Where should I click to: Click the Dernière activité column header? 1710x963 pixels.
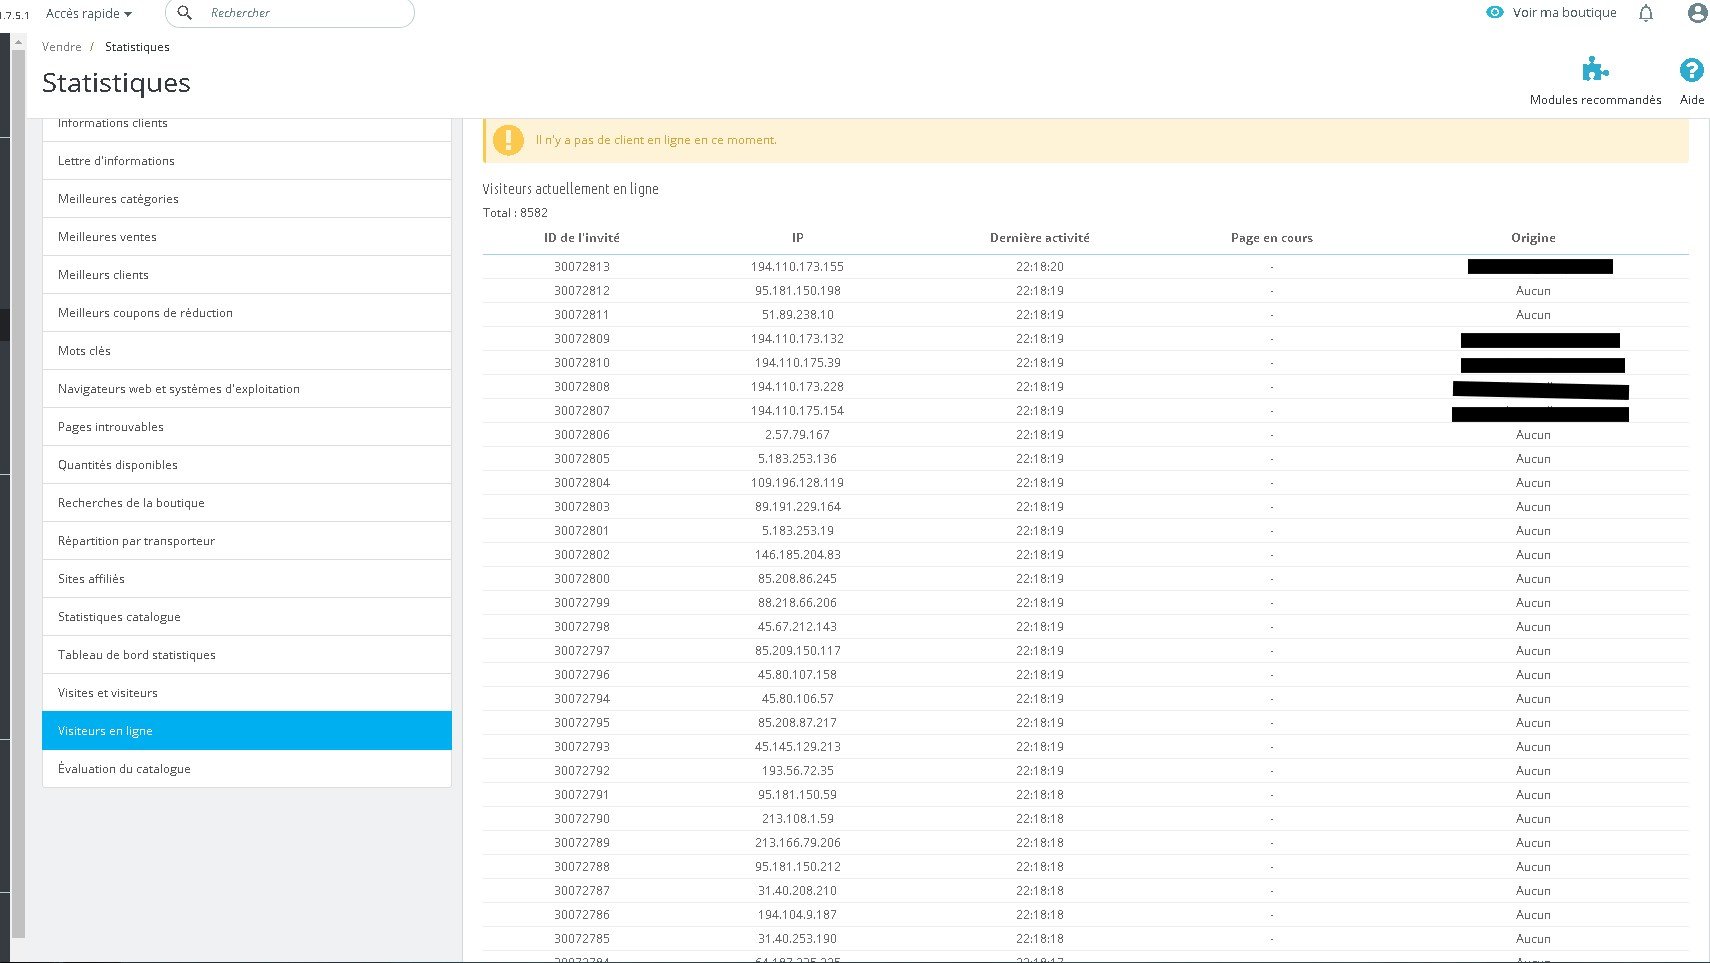1040,238
